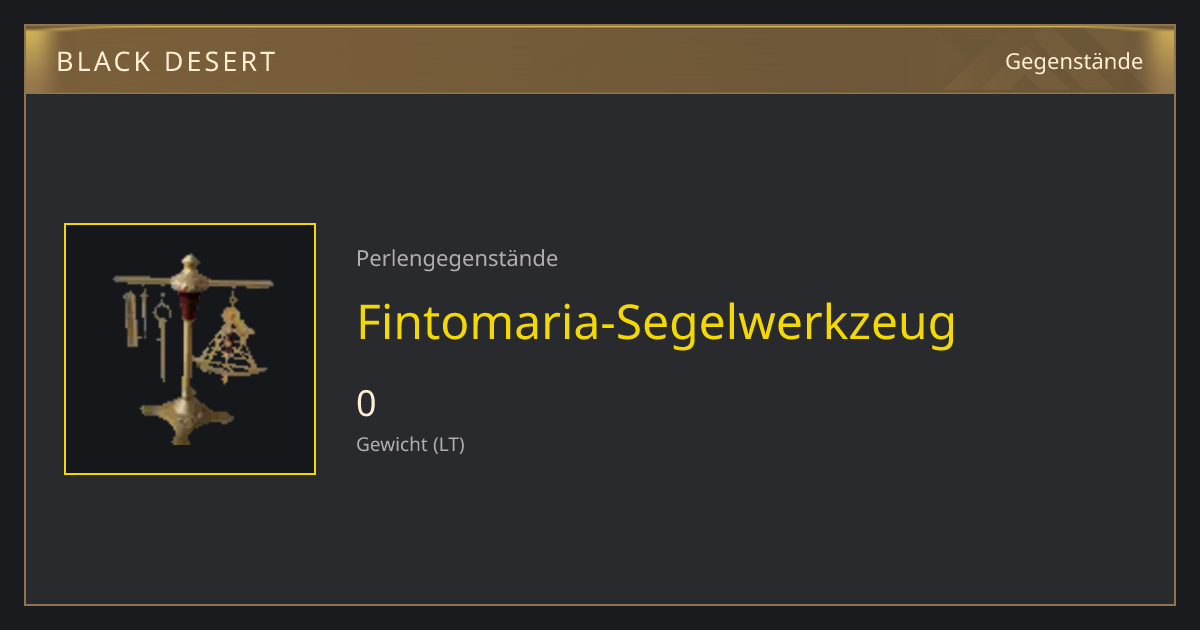The image size is (1200, 630).
Task: Click the BLACK DESERT header logo text
Action: coord(166,62)
